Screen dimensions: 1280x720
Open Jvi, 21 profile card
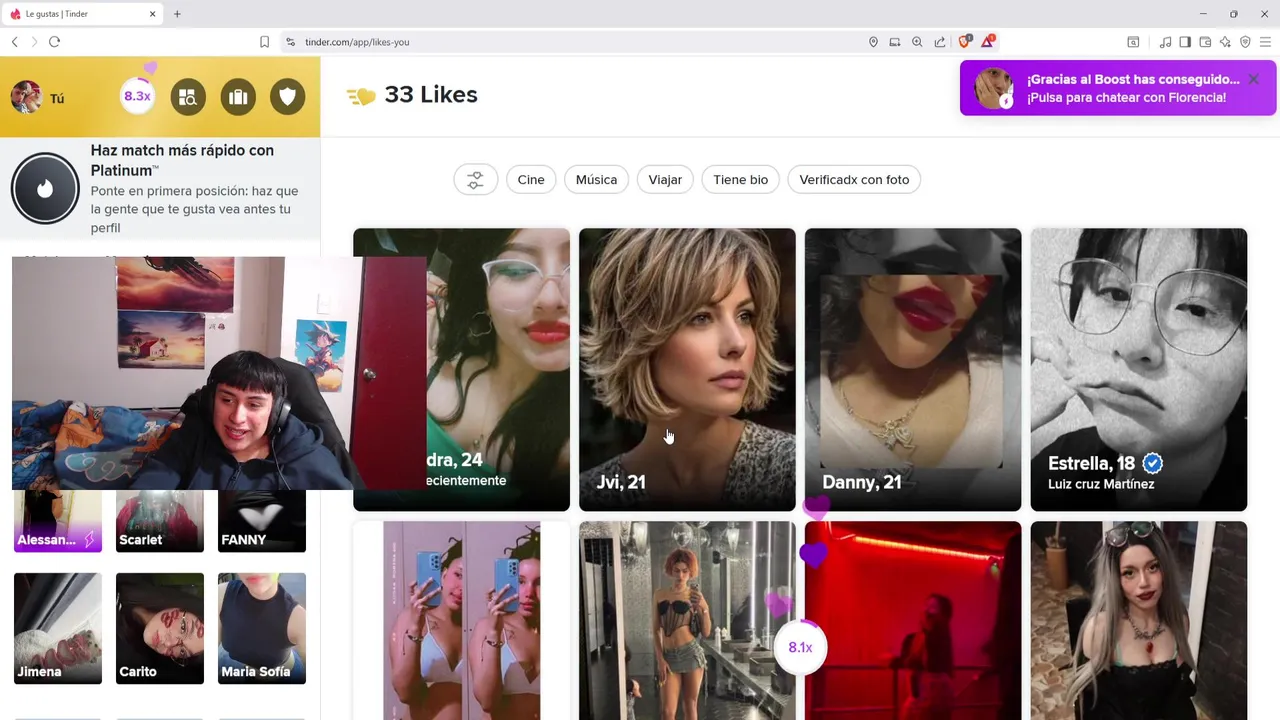[687, 370]
